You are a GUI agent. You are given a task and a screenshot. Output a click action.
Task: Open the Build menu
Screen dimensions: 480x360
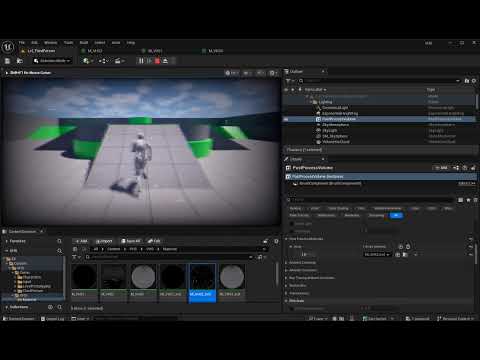[x=84, y=43]
